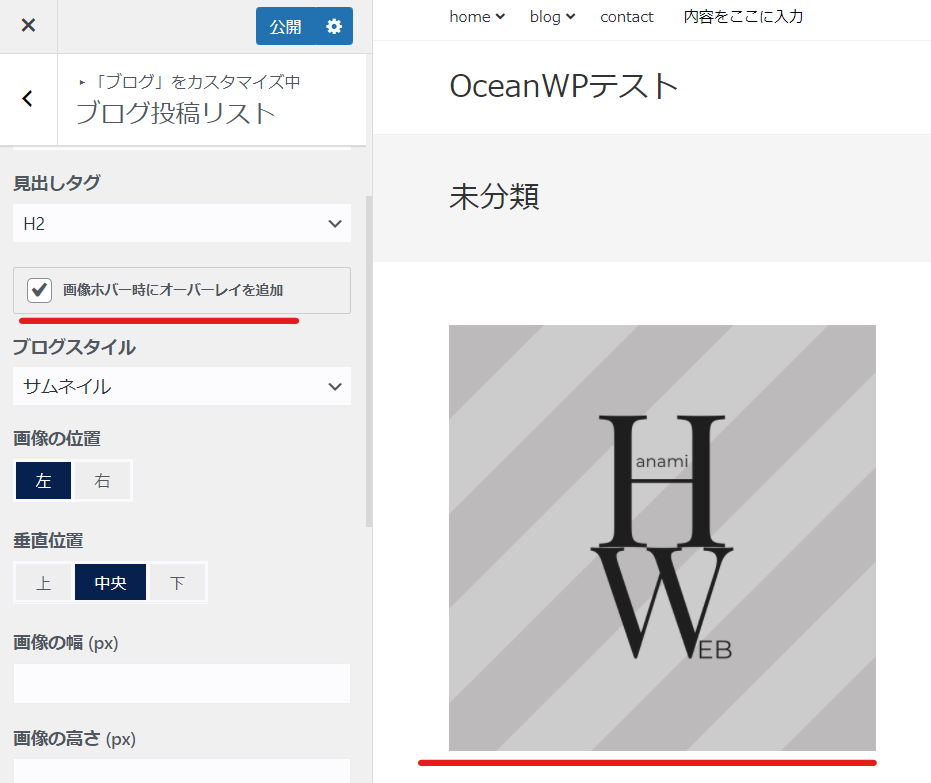Open the blog menu in preview
Viewport: 931px width, 783px height.
552,17
